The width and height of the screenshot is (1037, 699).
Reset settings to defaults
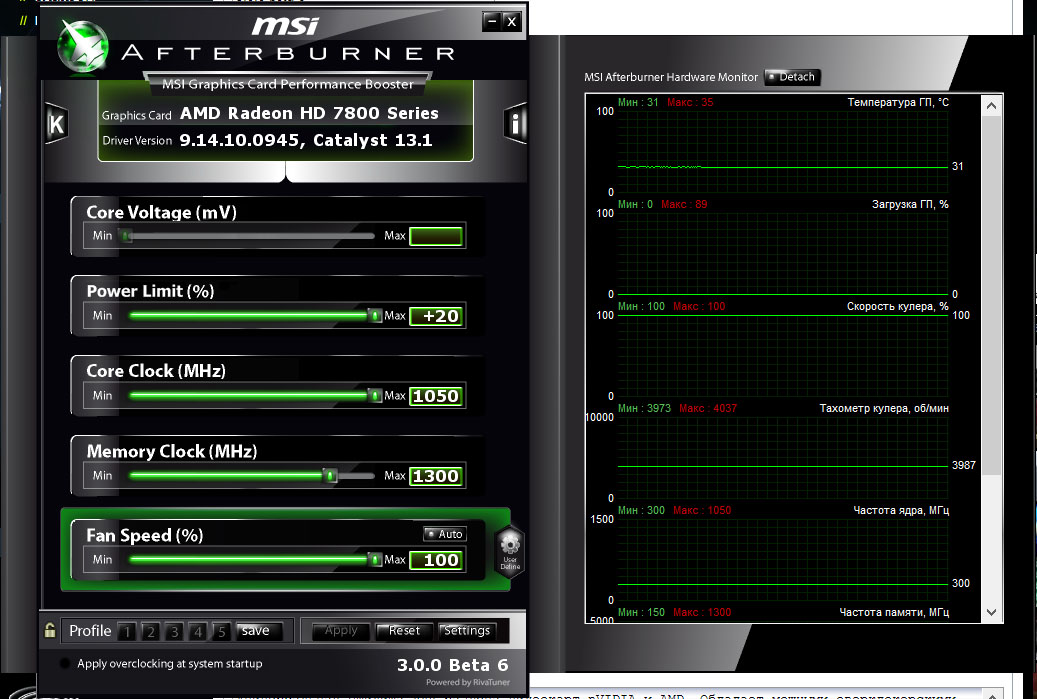point(404,631)
